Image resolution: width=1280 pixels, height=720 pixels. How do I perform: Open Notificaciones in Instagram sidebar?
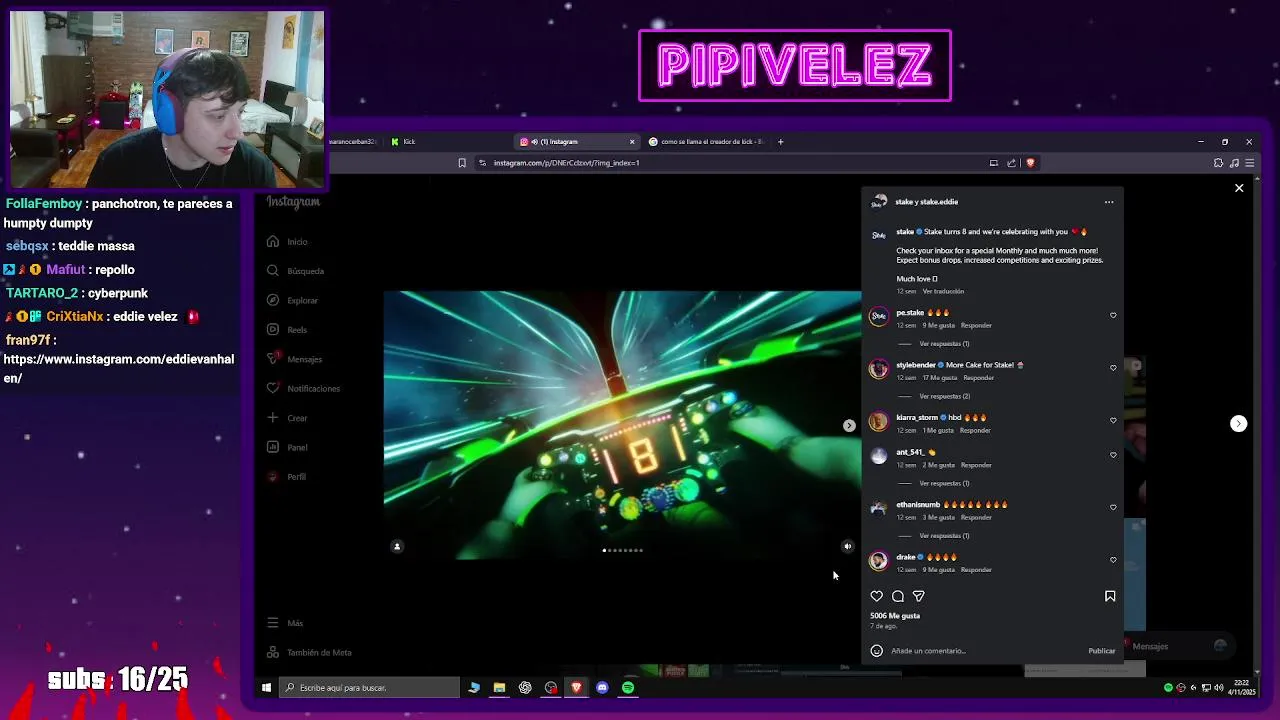click(303, 388)
